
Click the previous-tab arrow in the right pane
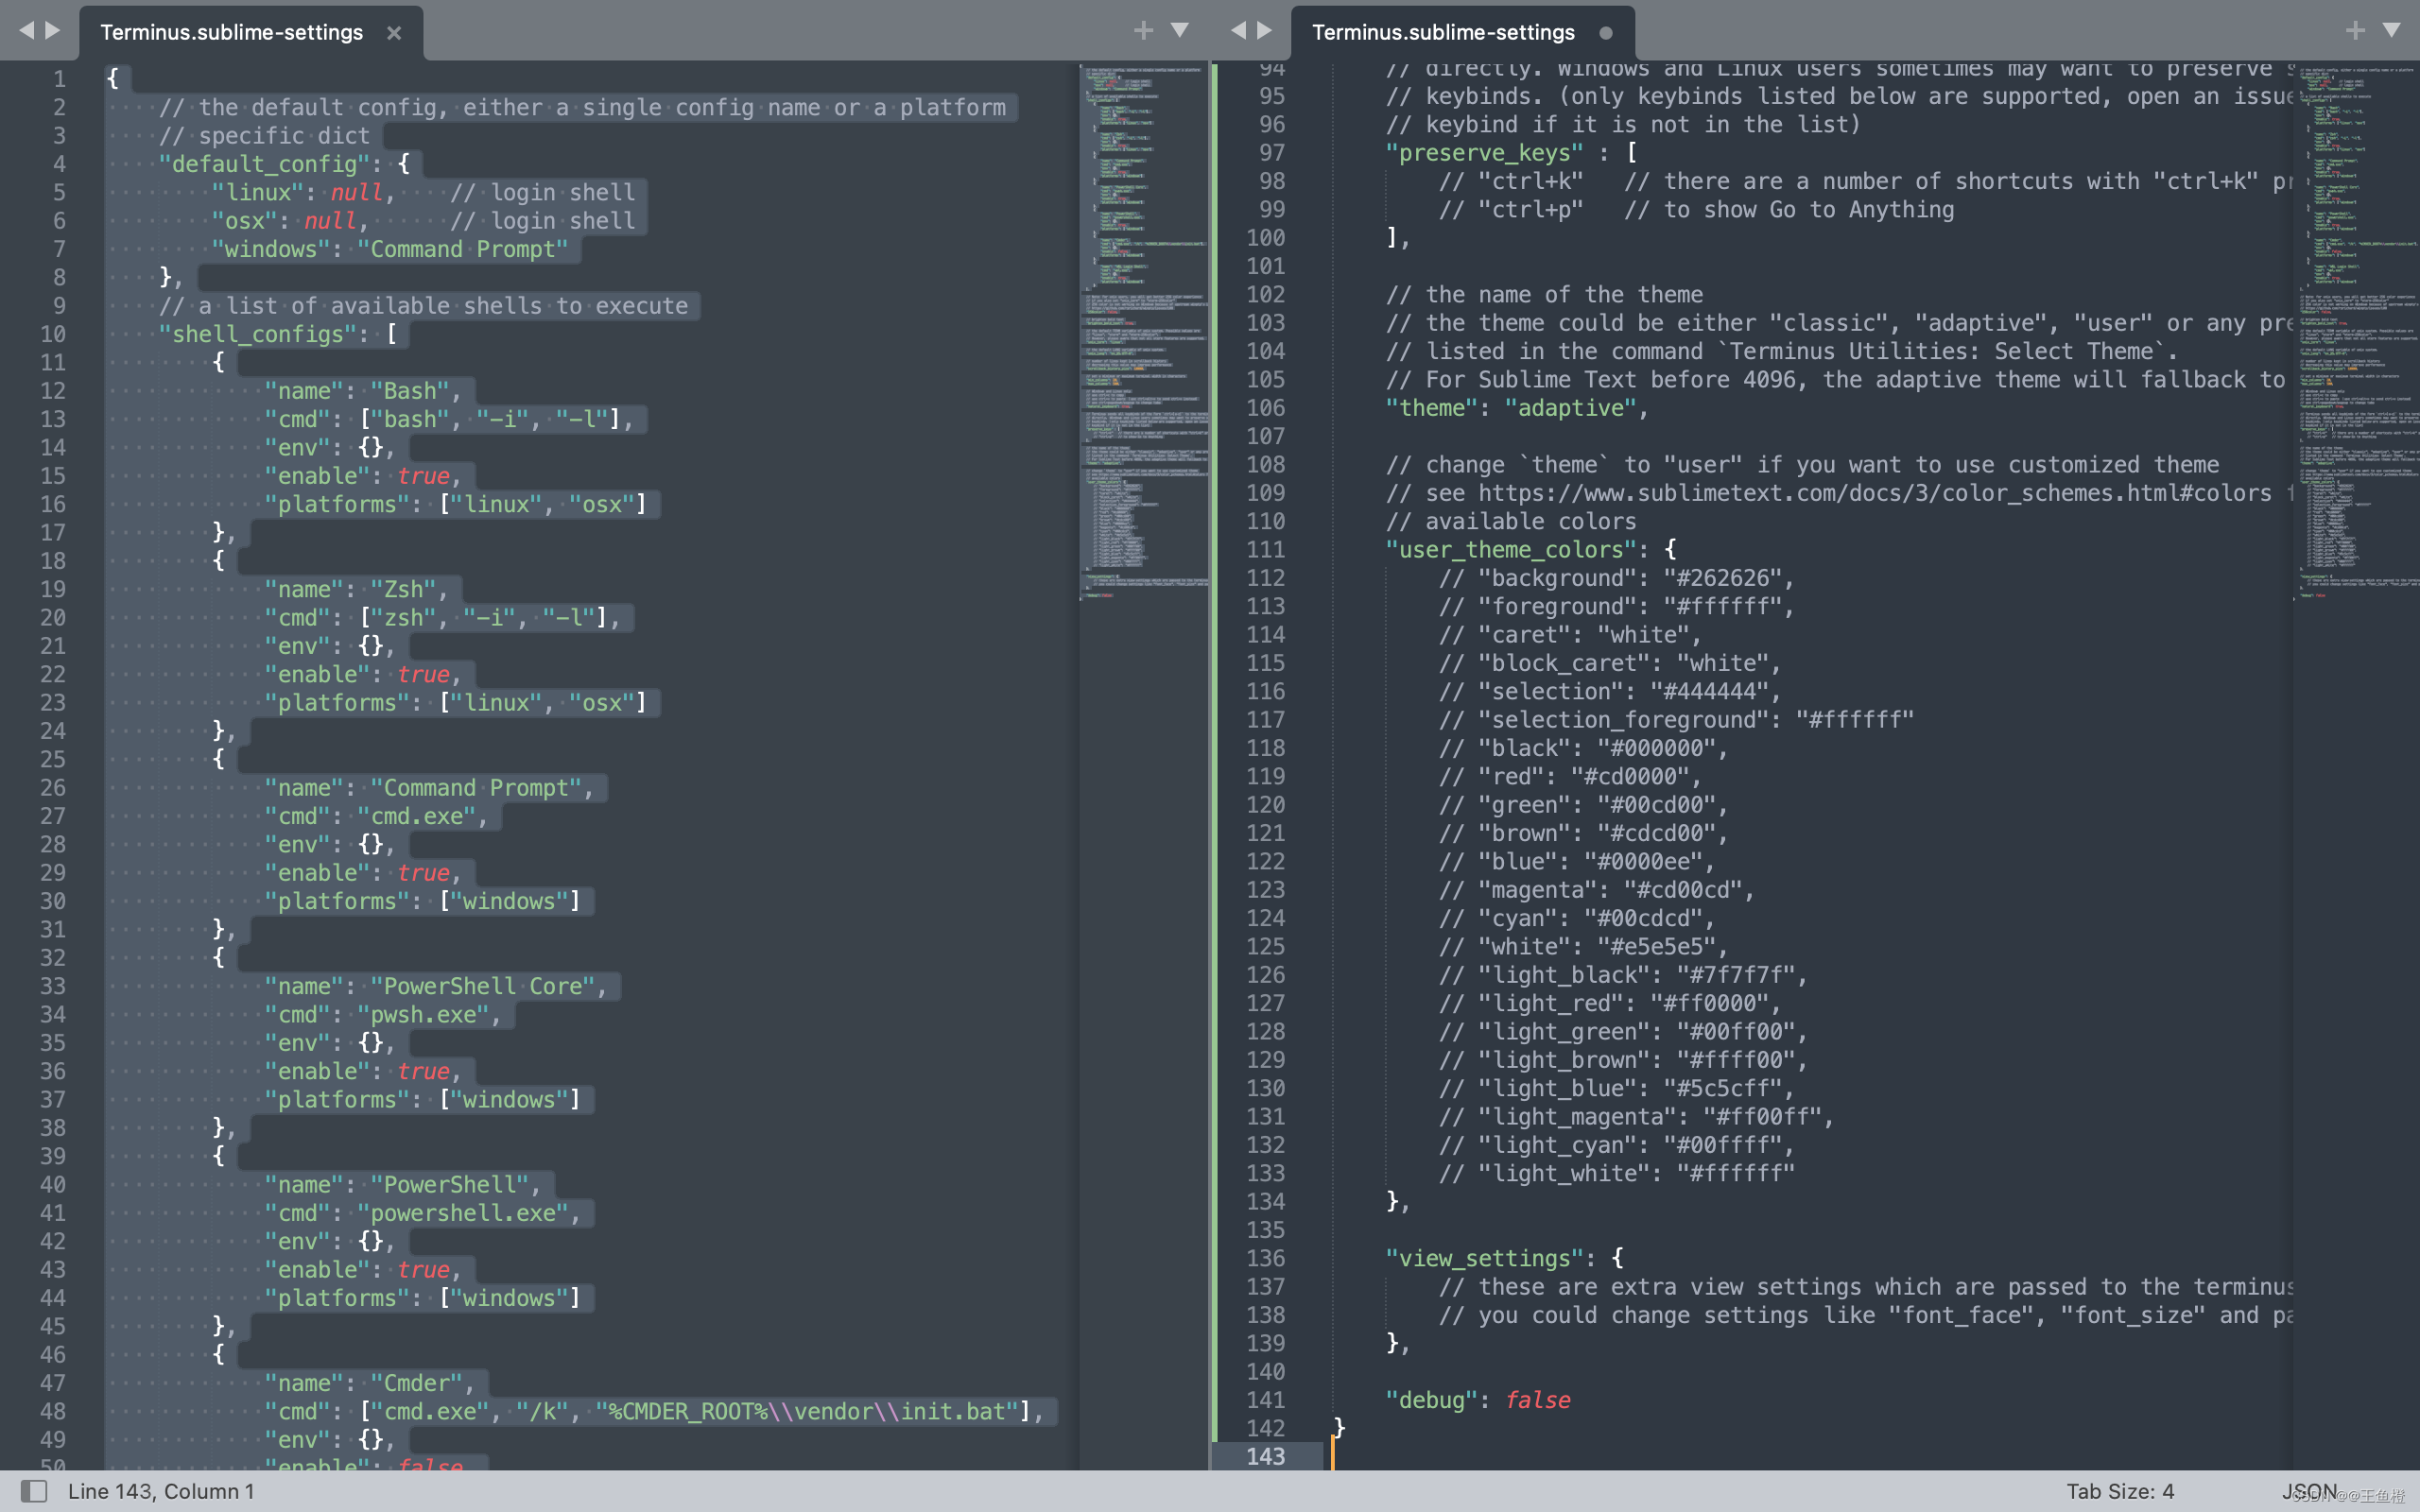tap(1240, 29)
